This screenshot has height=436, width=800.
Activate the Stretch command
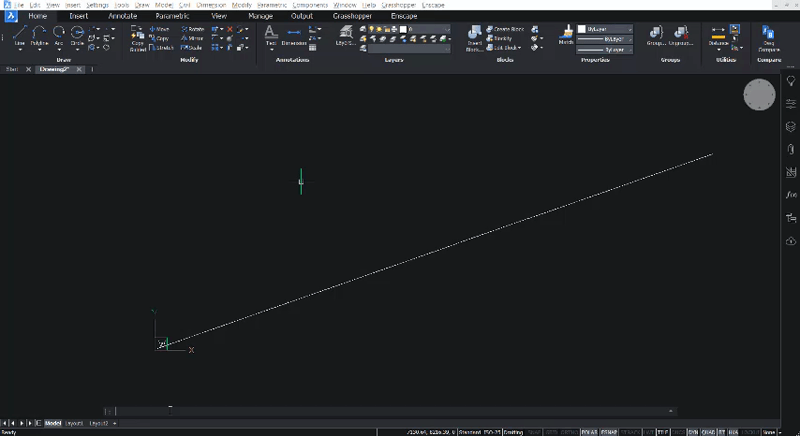point(161,47)
